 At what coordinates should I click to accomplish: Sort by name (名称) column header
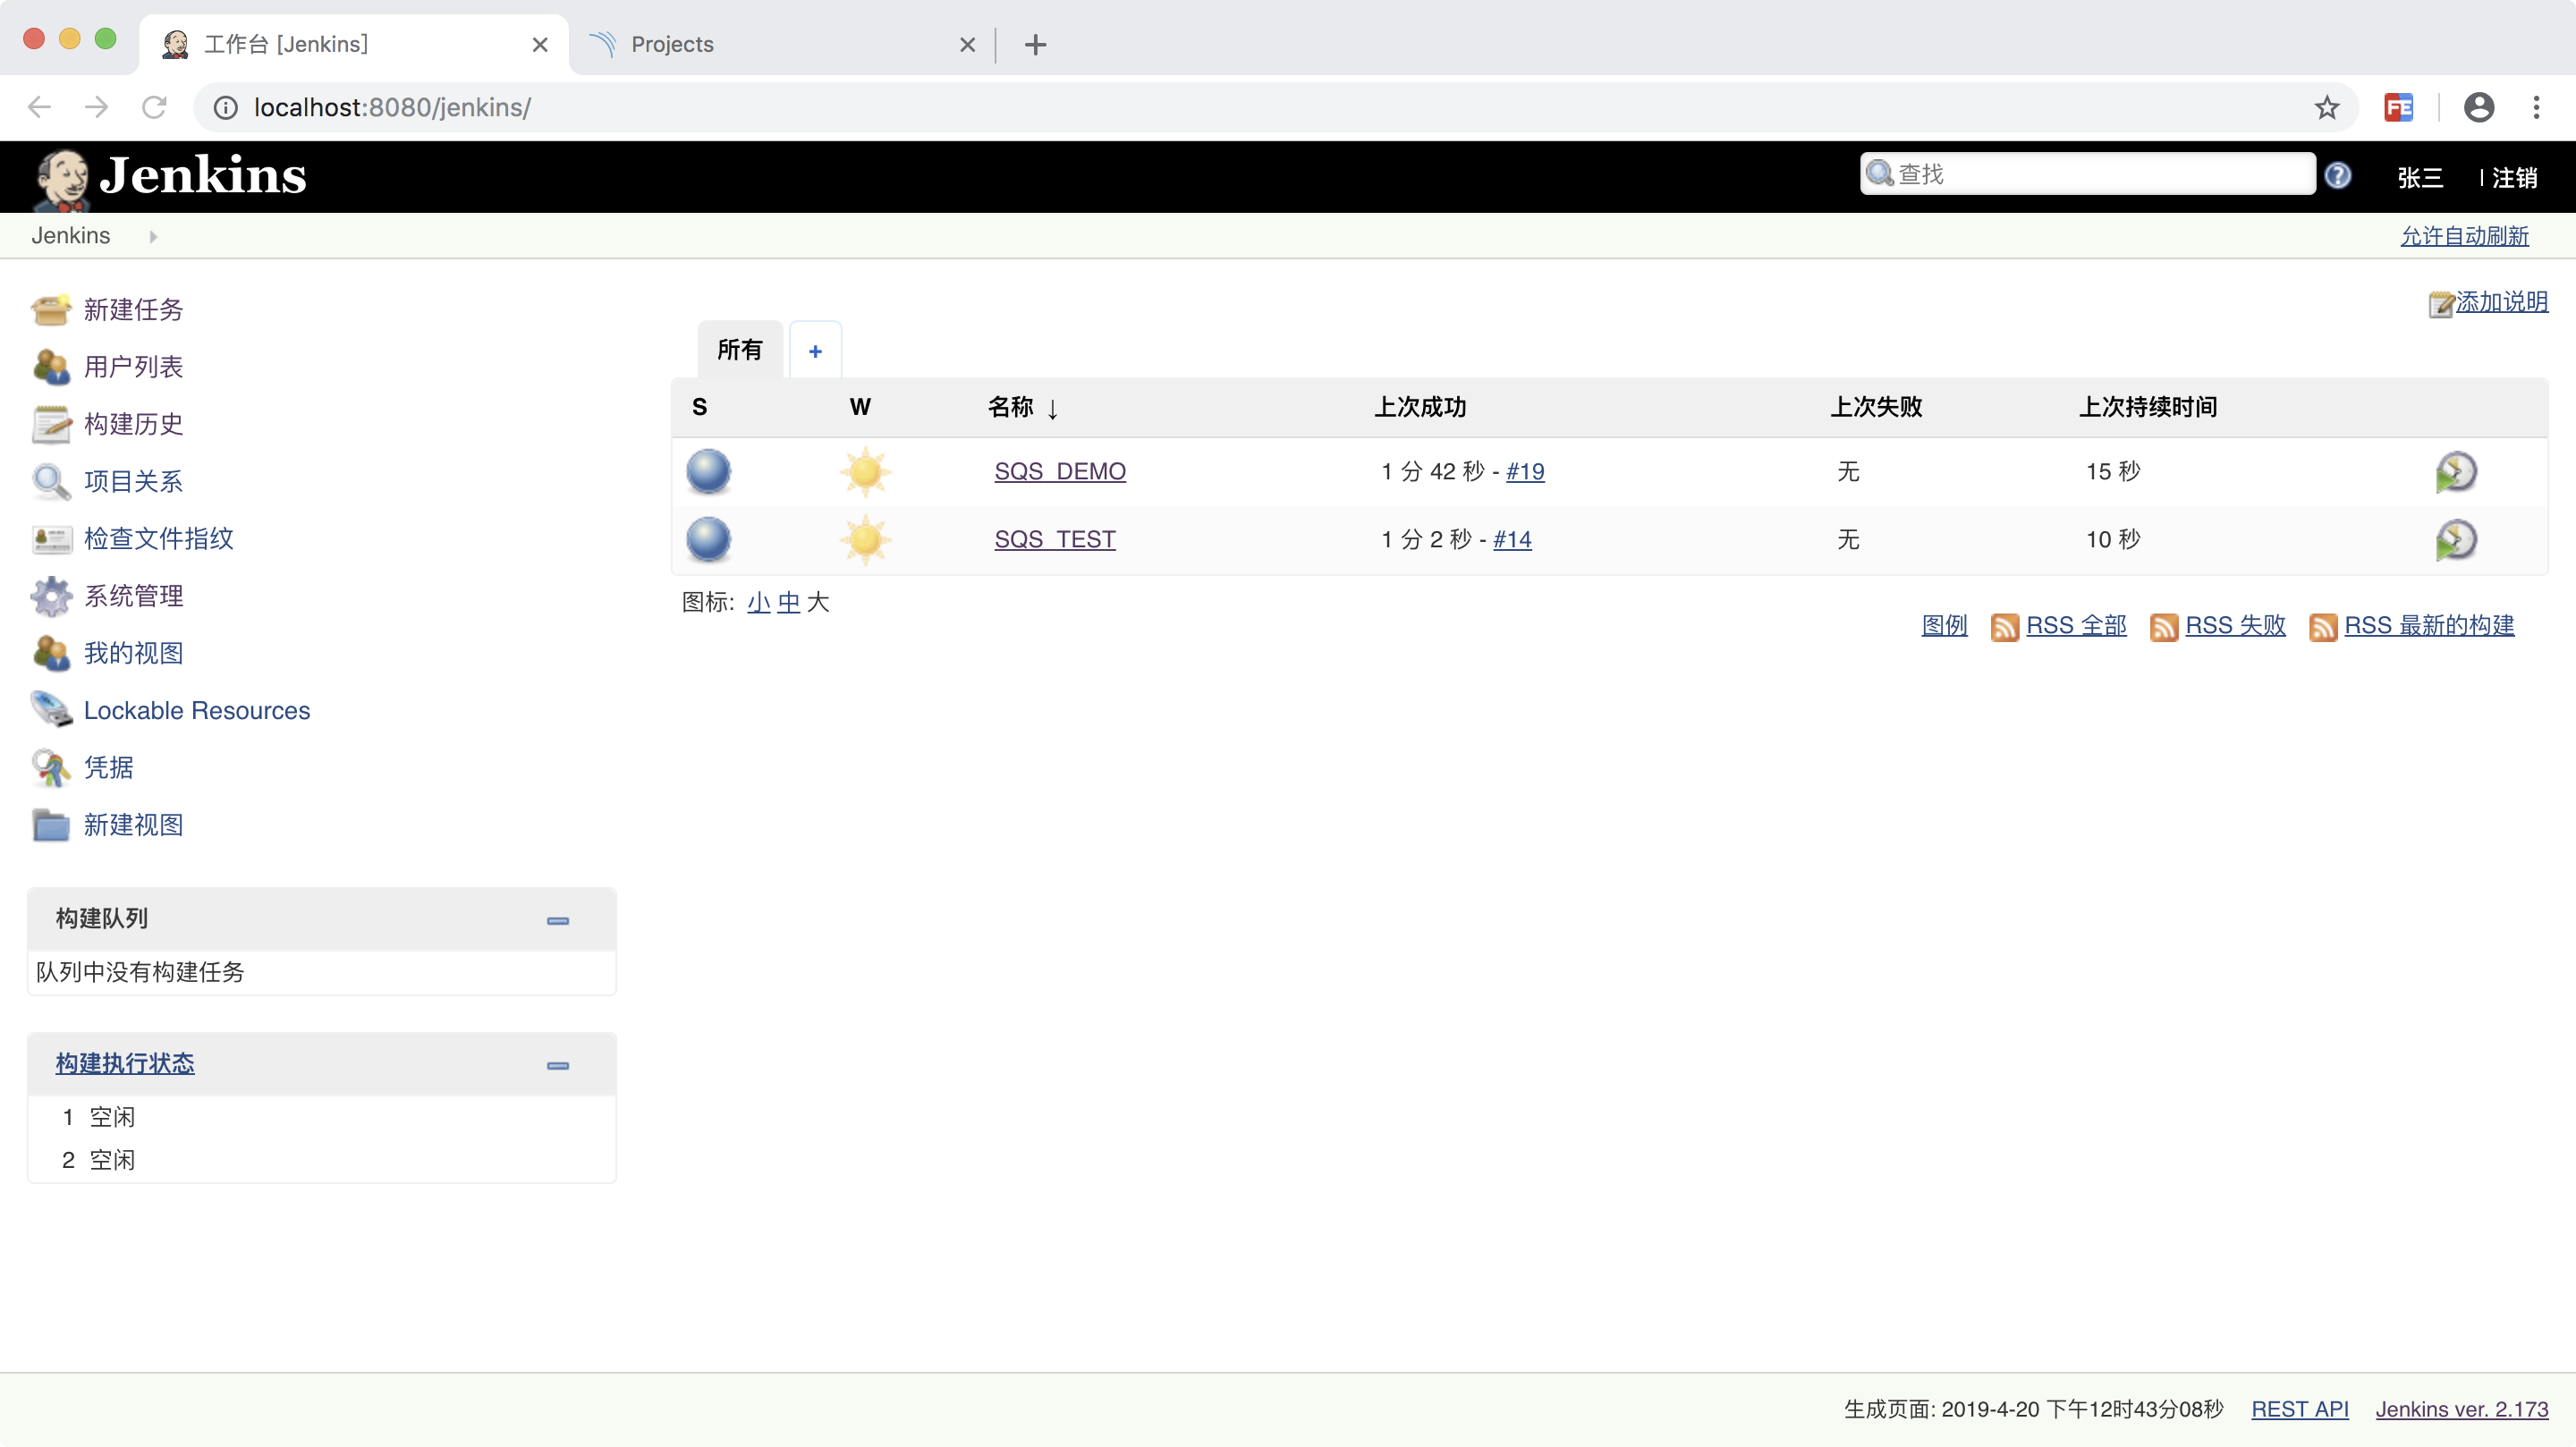tap(1010, 407)
